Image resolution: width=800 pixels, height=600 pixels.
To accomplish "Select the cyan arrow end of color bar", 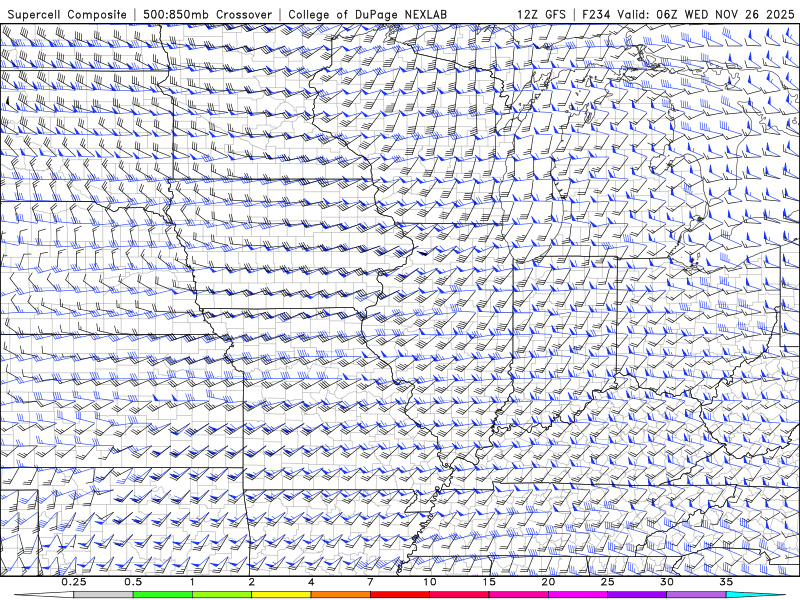I will [x=756, y=595].
